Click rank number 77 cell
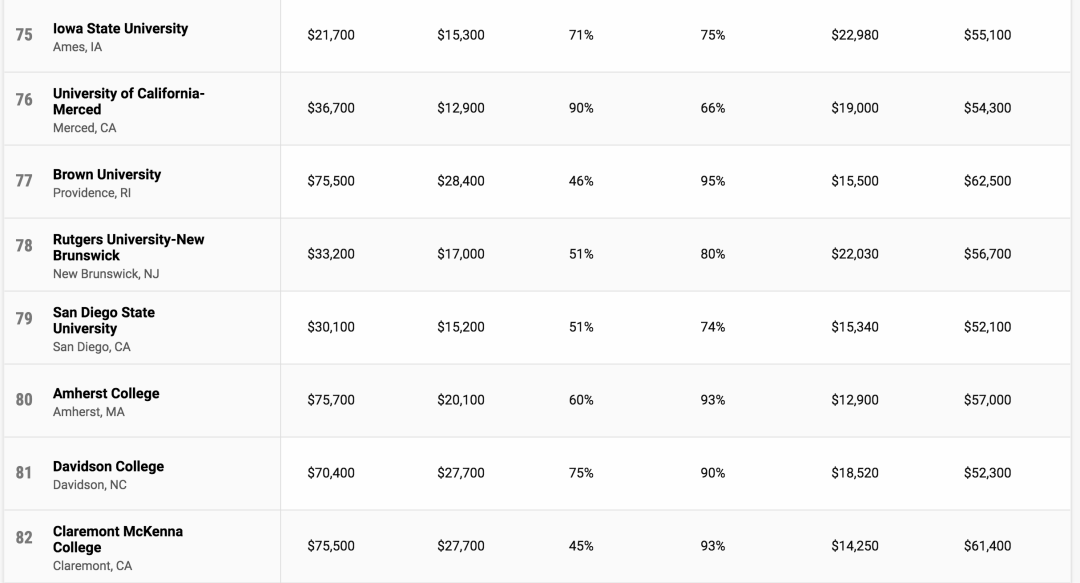The height and width of the screenshot is (583, 1080). pos(24,181)
